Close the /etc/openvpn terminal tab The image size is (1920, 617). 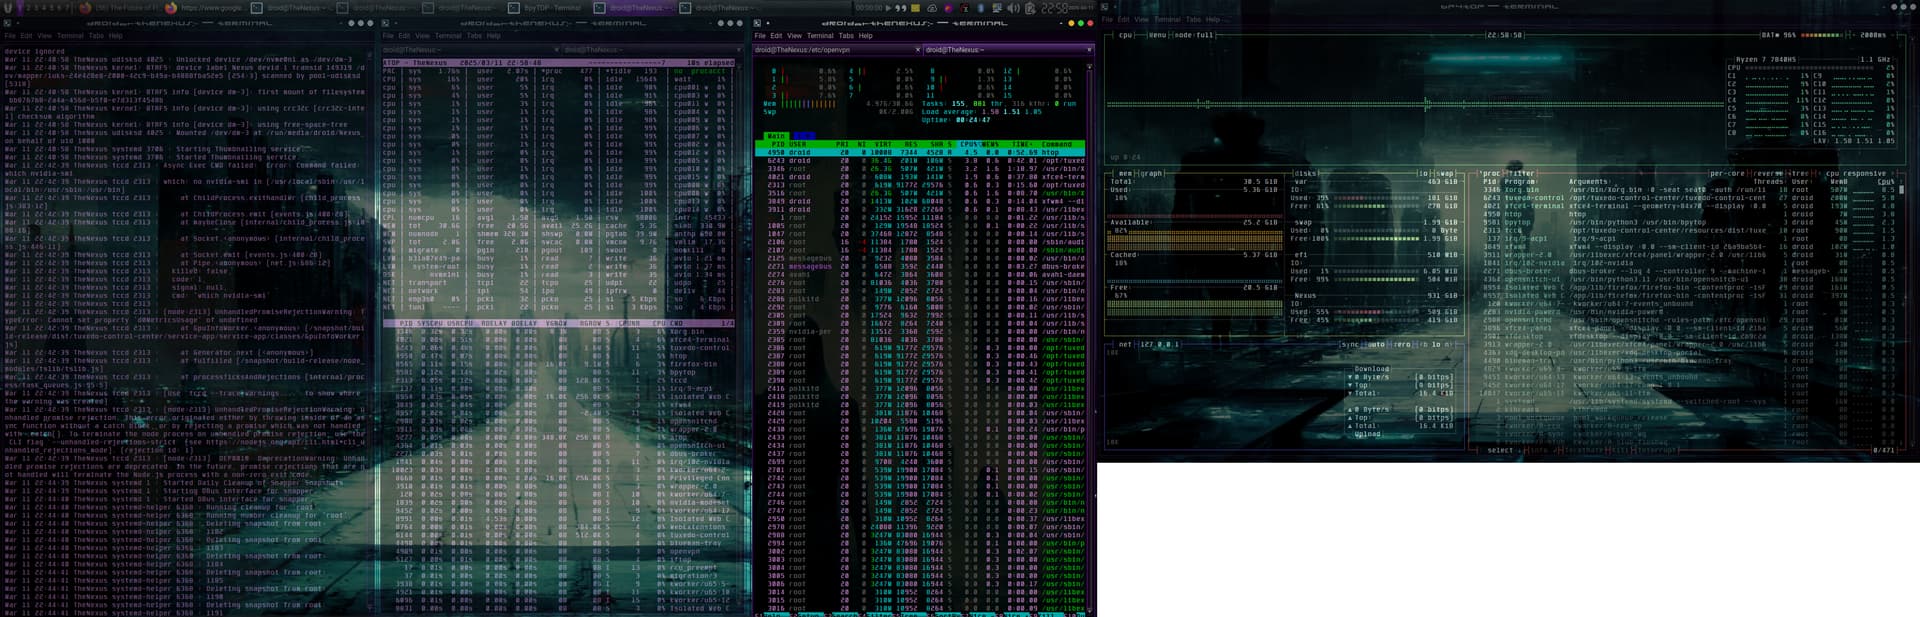click(918, 49)
